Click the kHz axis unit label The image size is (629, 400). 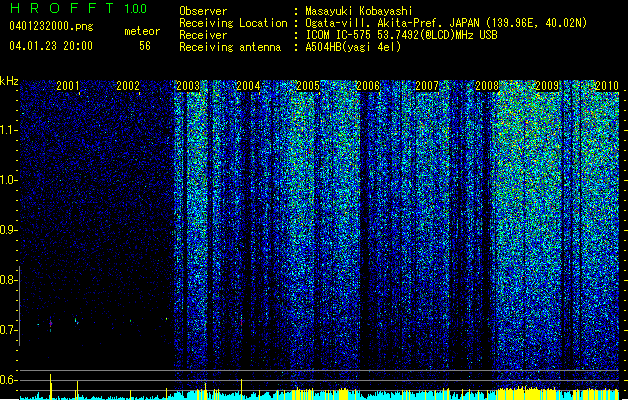(9, 81)
